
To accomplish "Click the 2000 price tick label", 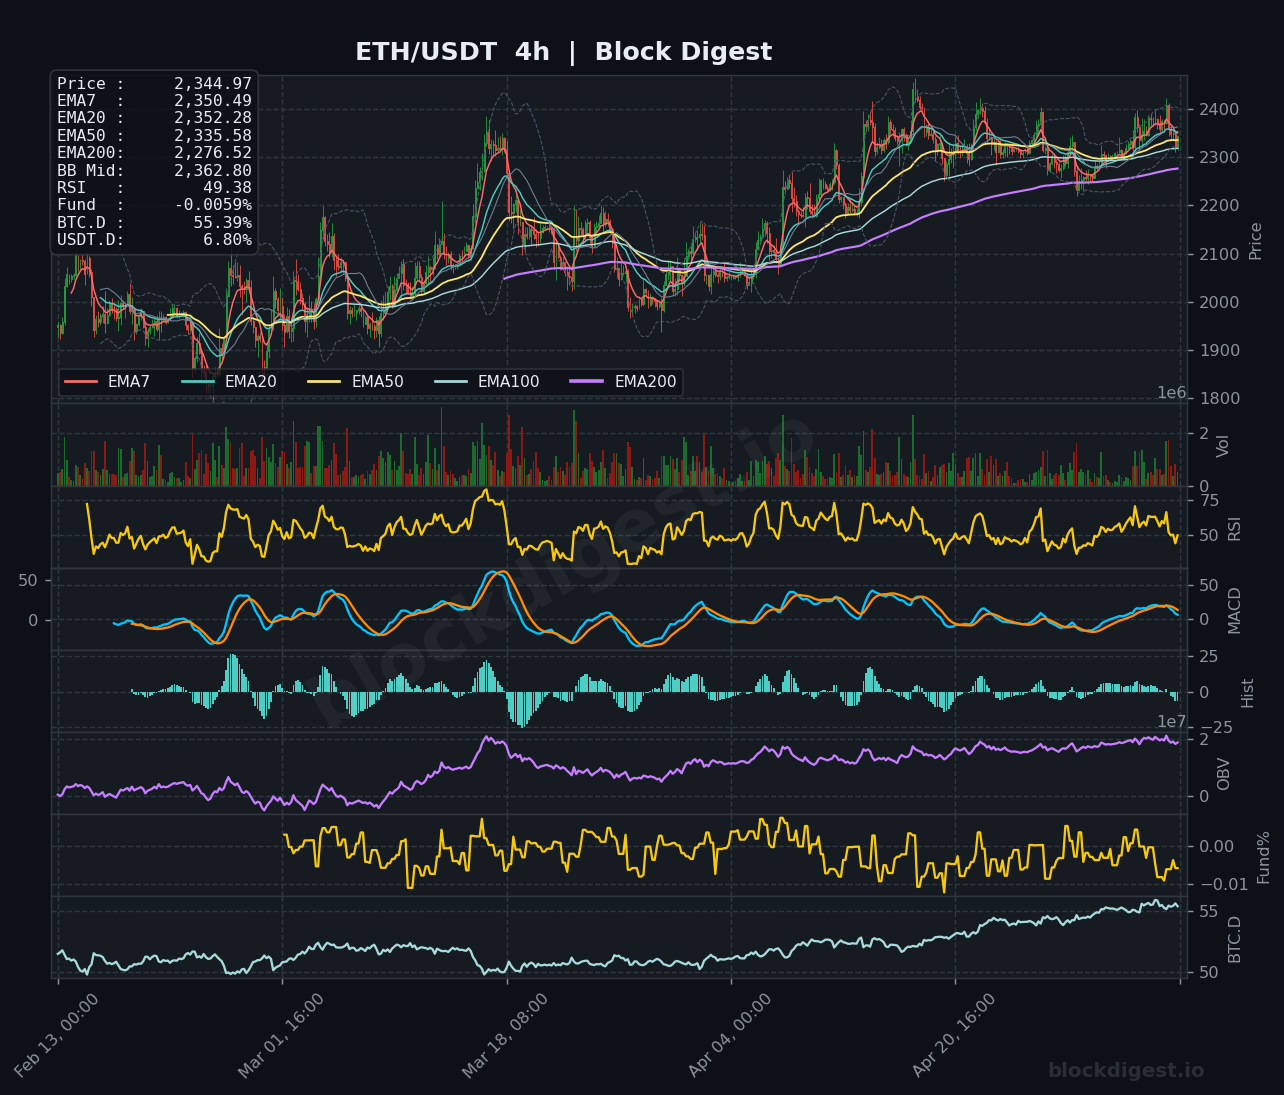I will click(x=1220, y=302).
